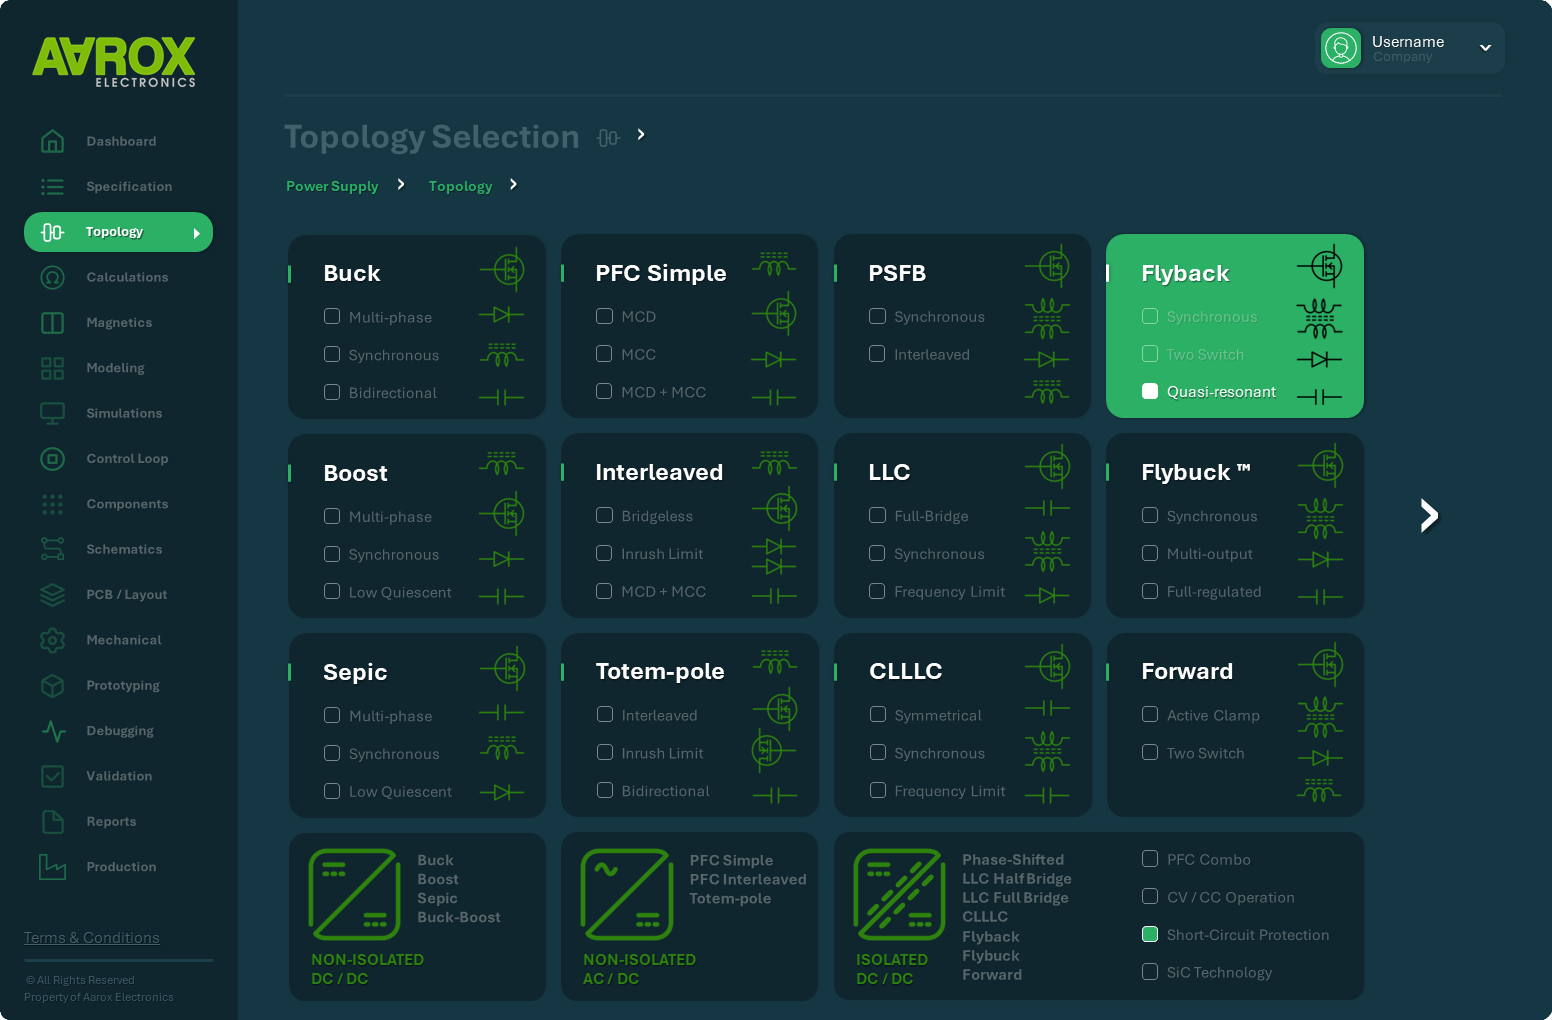This screenshot has width=1552, height=1020.
Task: Open the Terms & Conditions link
Action: click(91, 937)
